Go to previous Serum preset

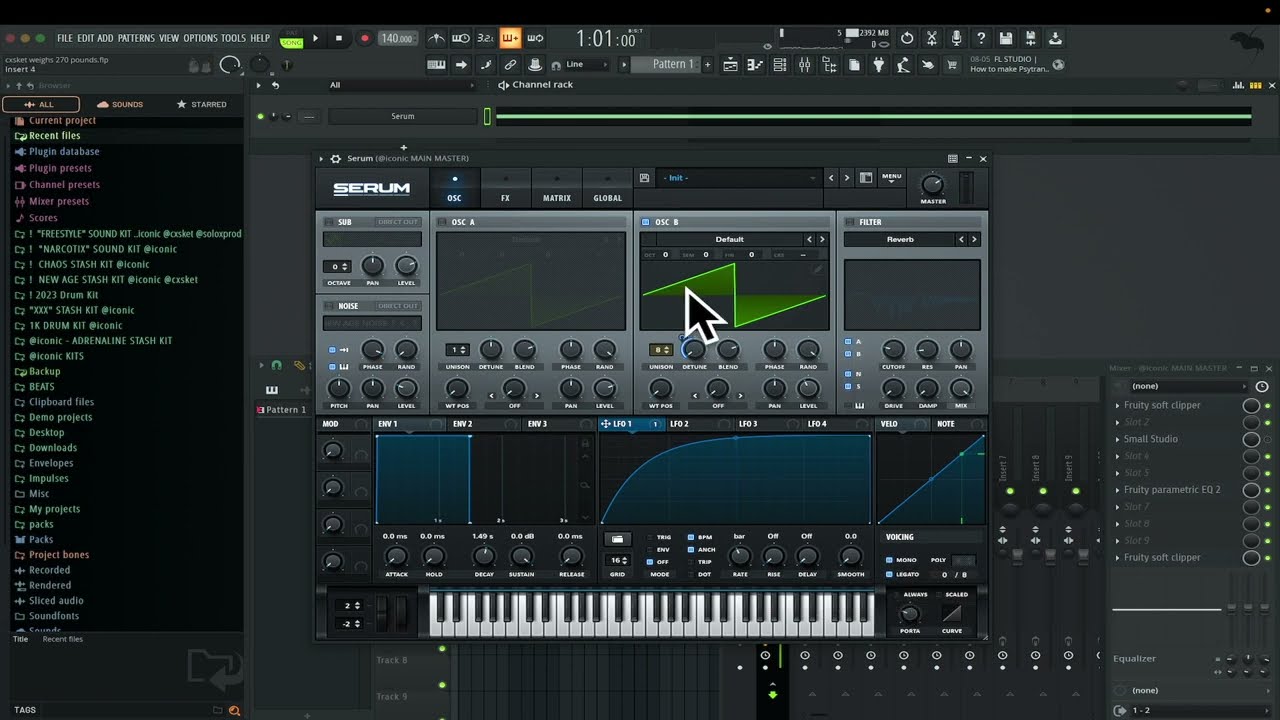(x=831, y=177)
